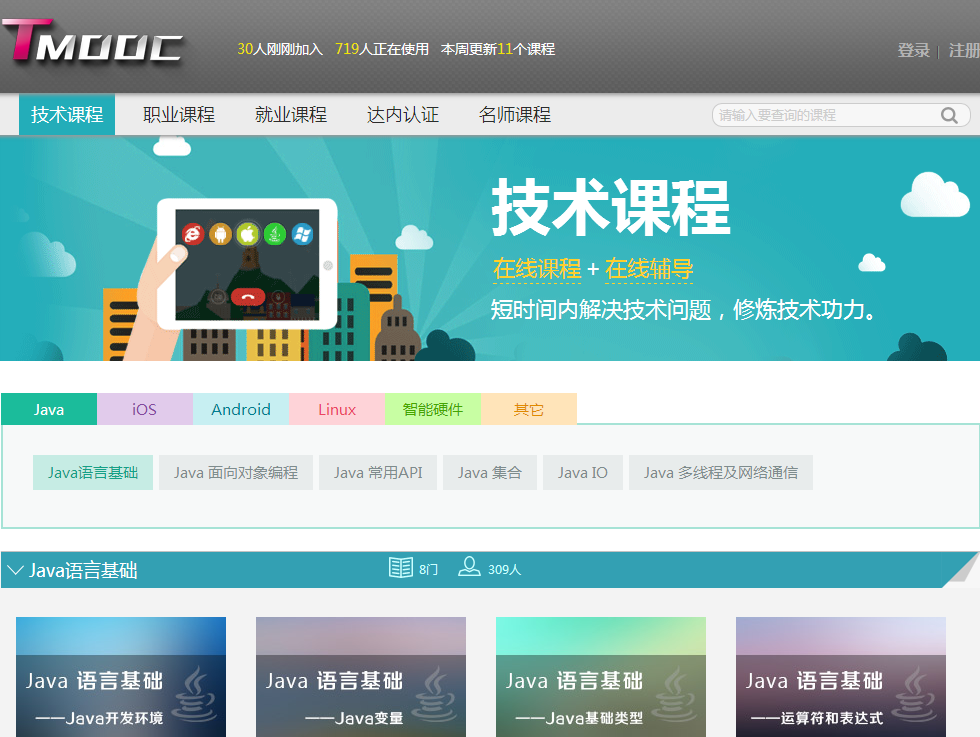The image size is (980, 737).
Task: Click the 注册 register link
Action: [x=963, y=50]
